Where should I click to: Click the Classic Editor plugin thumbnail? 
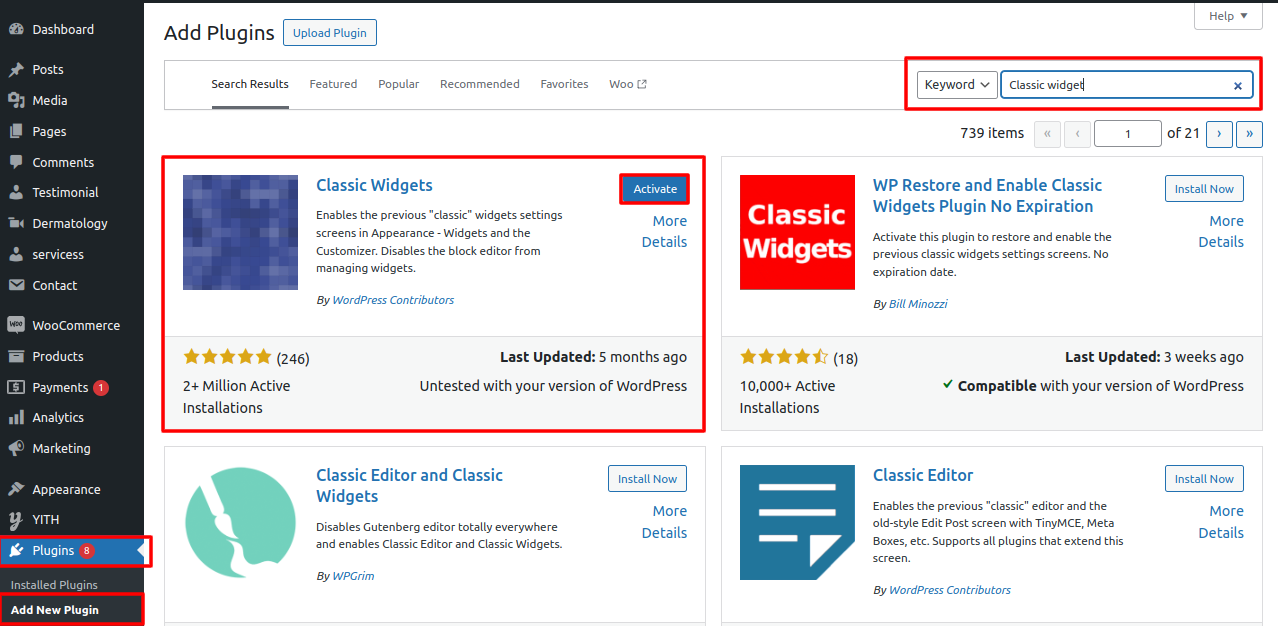coord(797,522)
